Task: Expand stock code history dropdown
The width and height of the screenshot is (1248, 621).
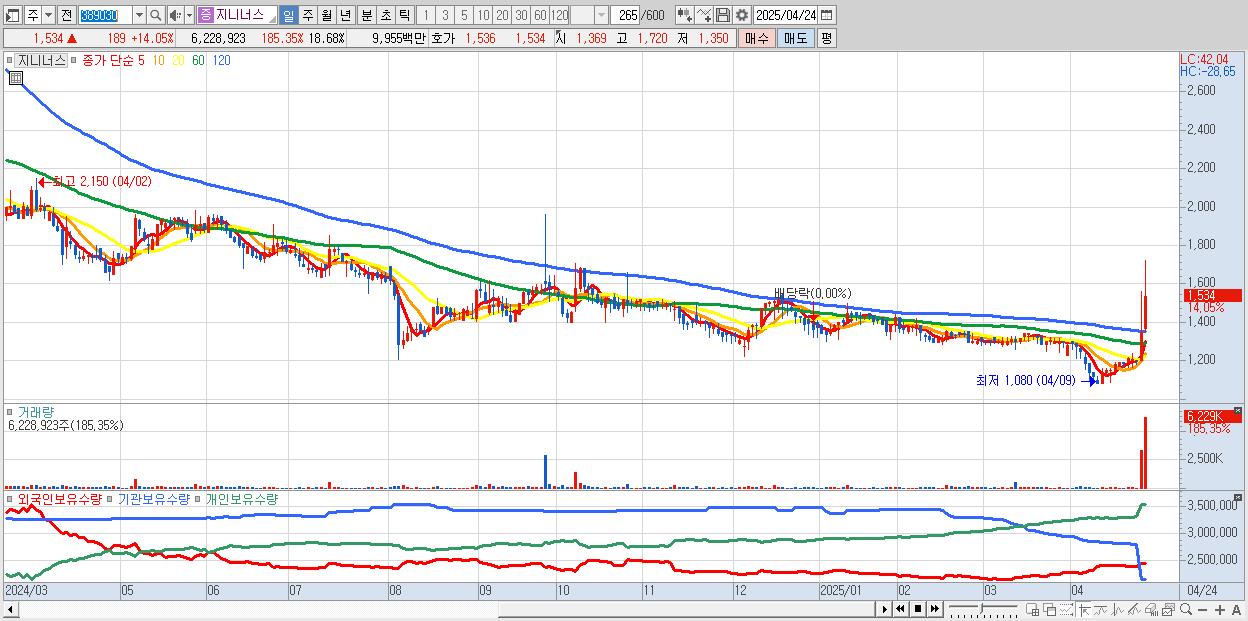Action: [139, 15]
